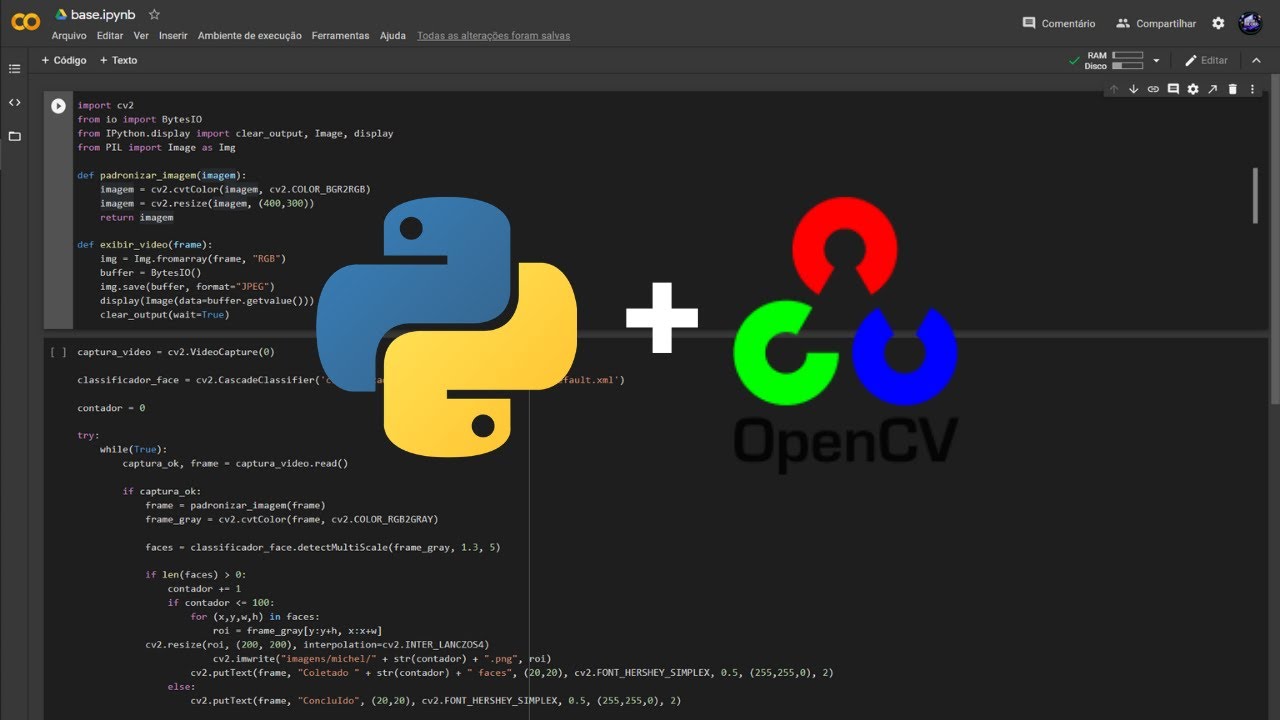Click 'def padronizar_imagem(imagem):' line
The height and width of the screenshot is (720, 1280).
point(161,175)
